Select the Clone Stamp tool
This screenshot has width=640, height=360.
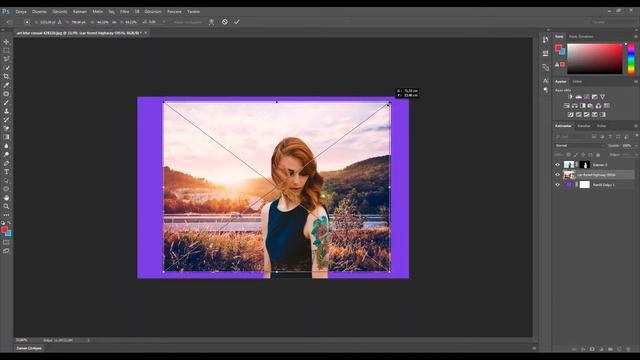[x=6, y=111]
